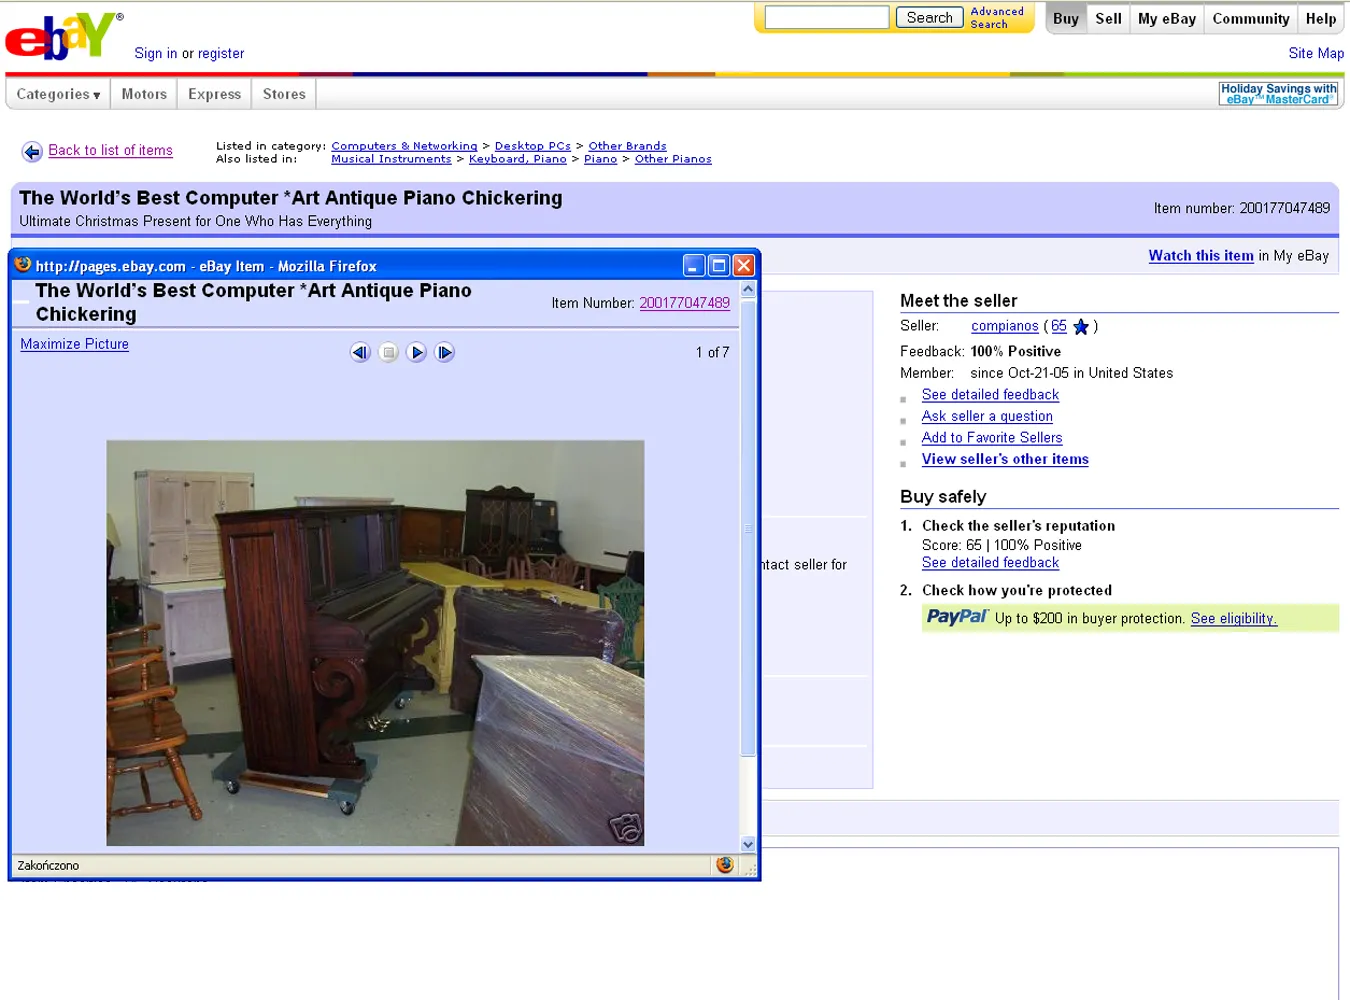1350x1000 pixels.
Task: Open View seller's other items
Action: [1004, 459]
